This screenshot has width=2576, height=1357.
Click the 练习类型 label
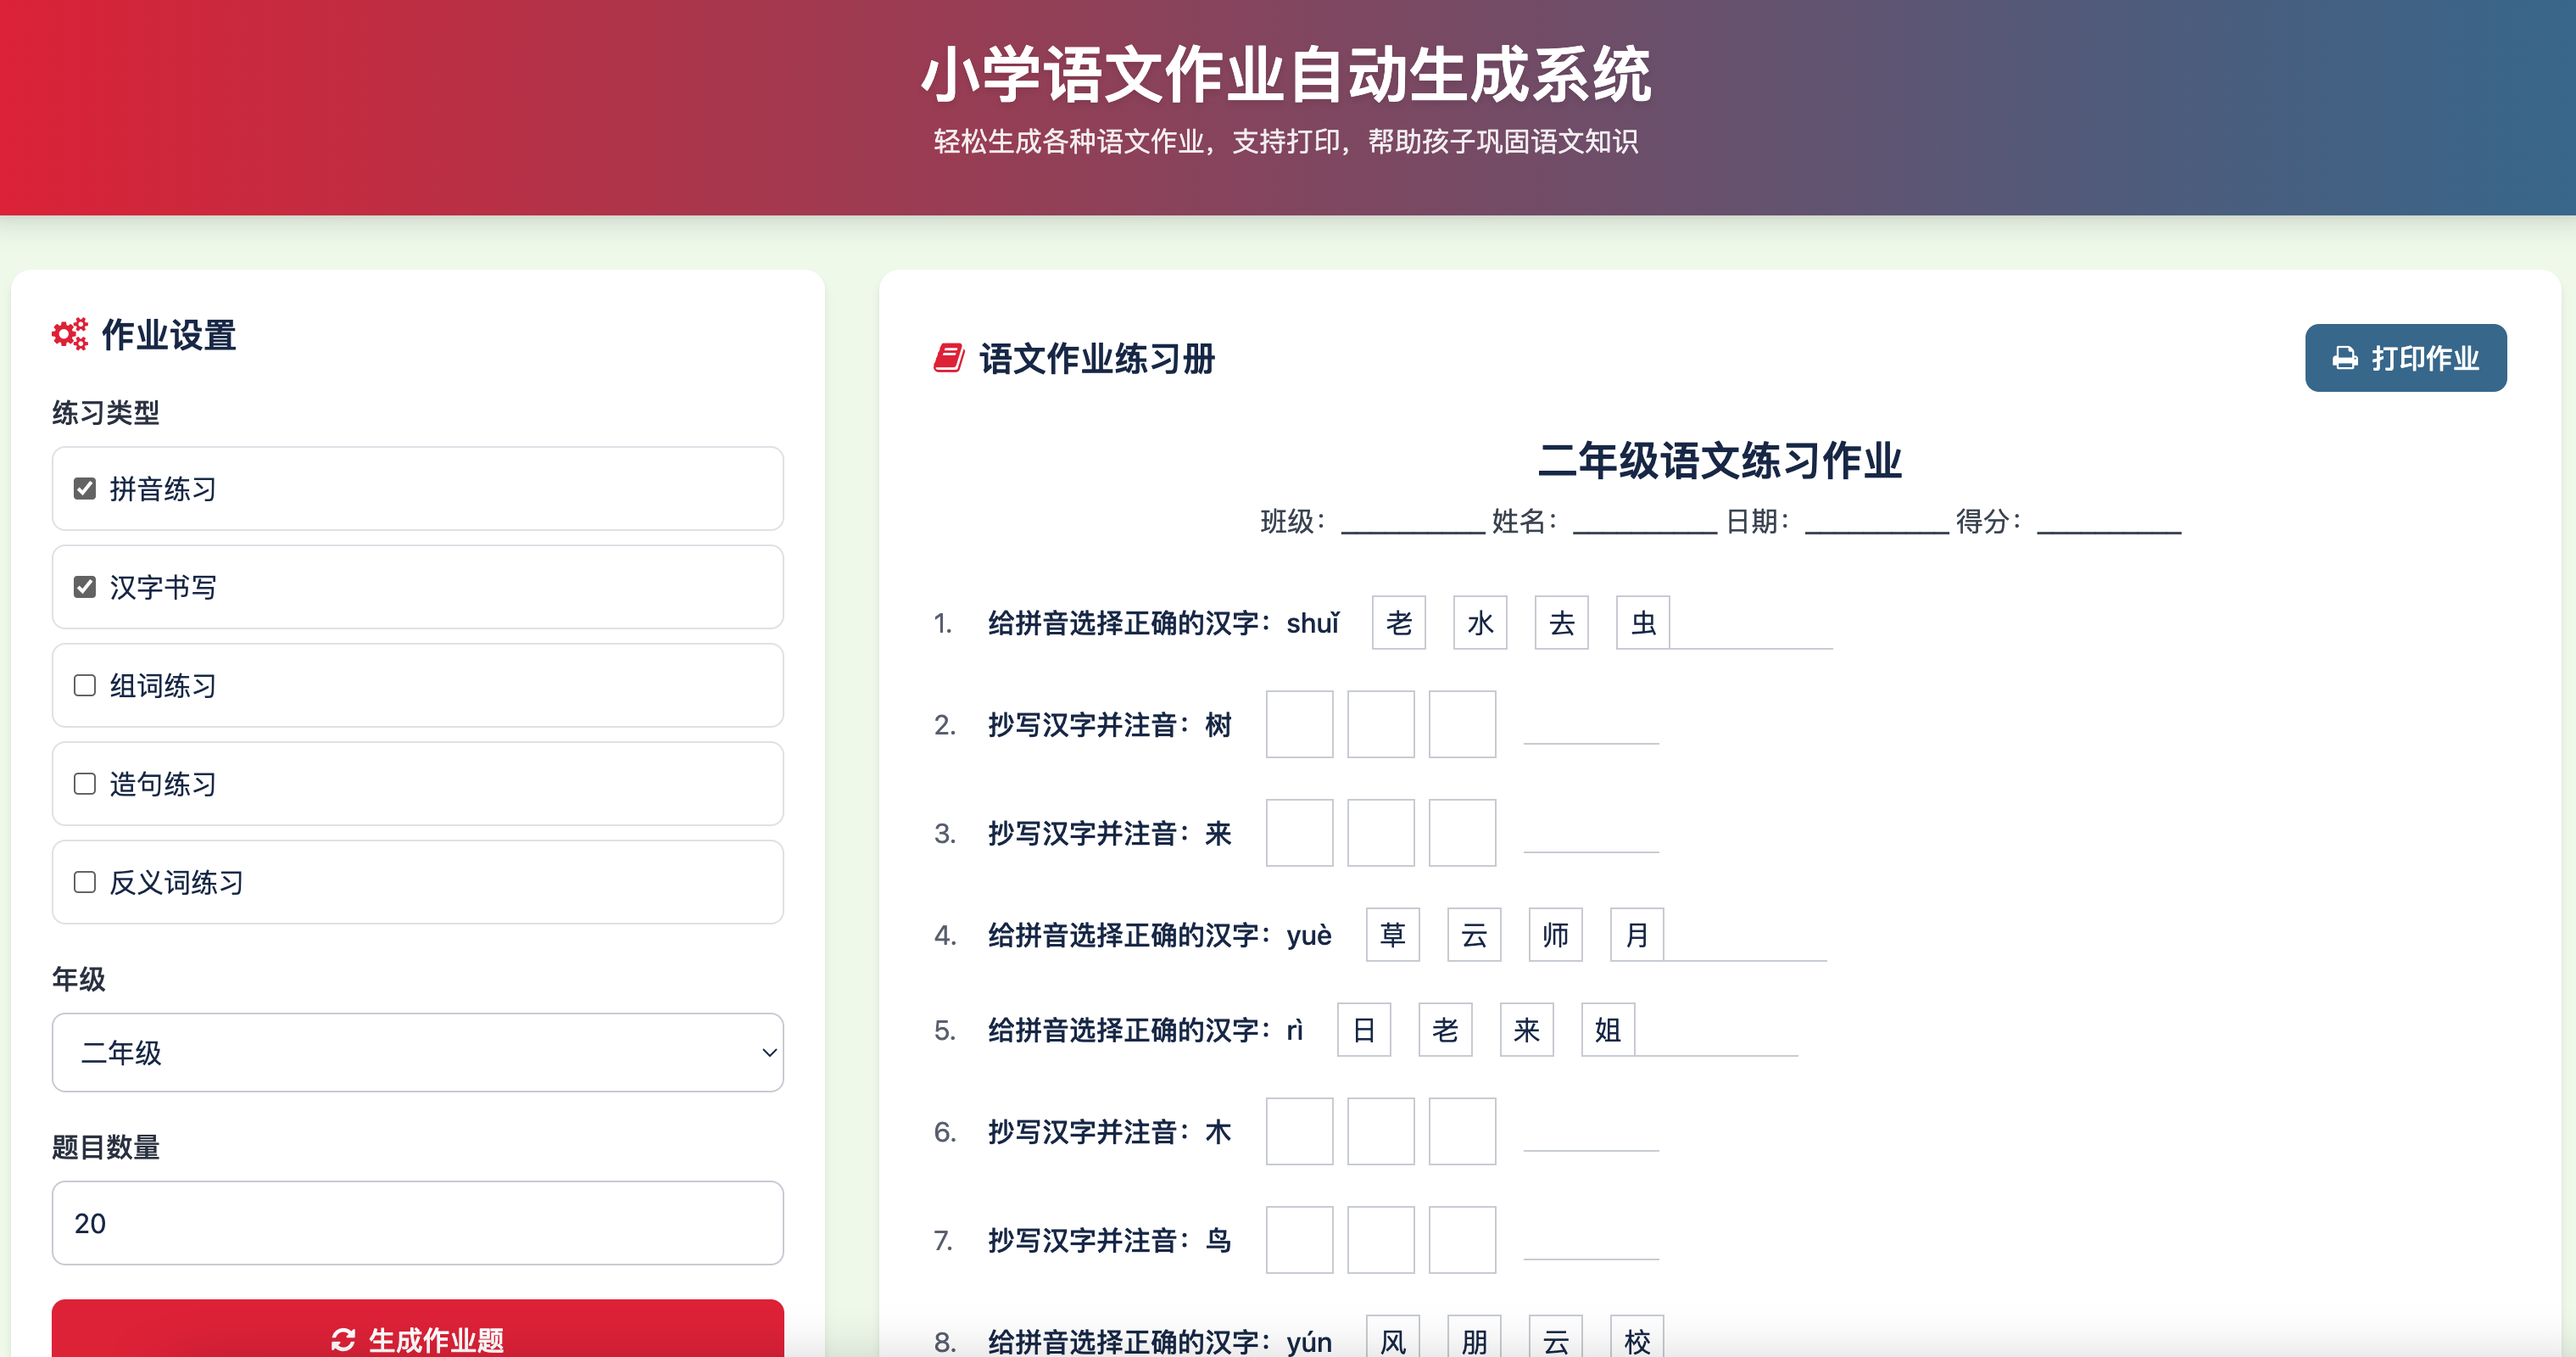[x=106, y=412]
